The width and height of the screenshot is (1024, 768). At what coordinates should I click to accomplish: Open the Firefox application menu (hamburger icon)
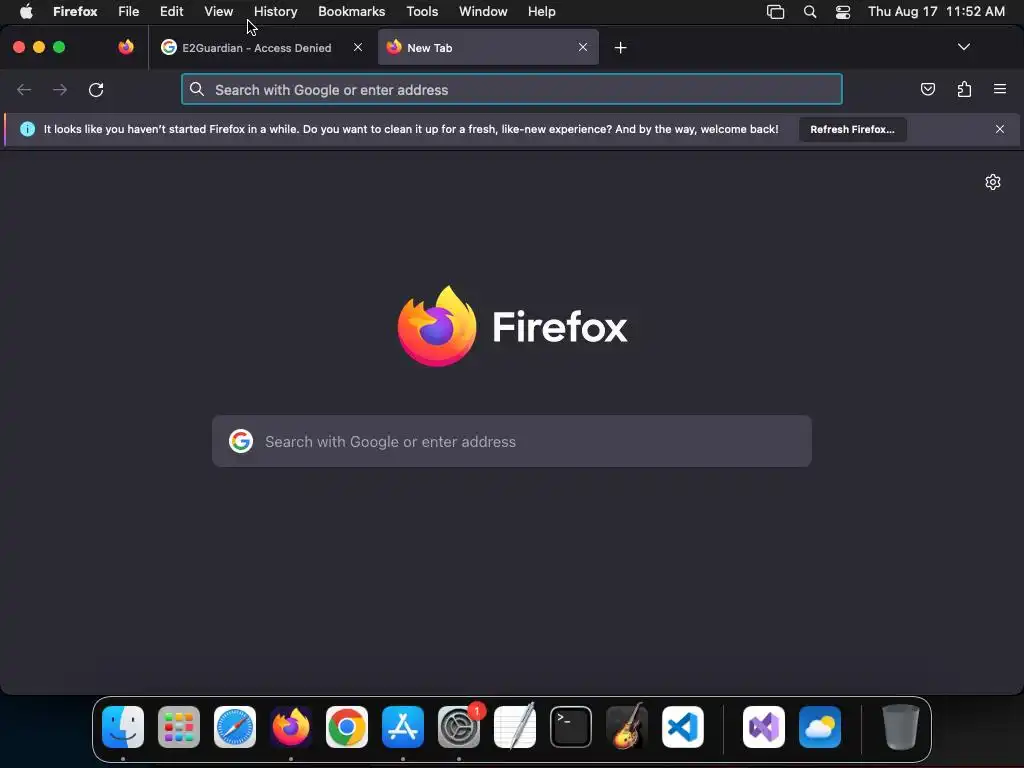coord(1000,89)
